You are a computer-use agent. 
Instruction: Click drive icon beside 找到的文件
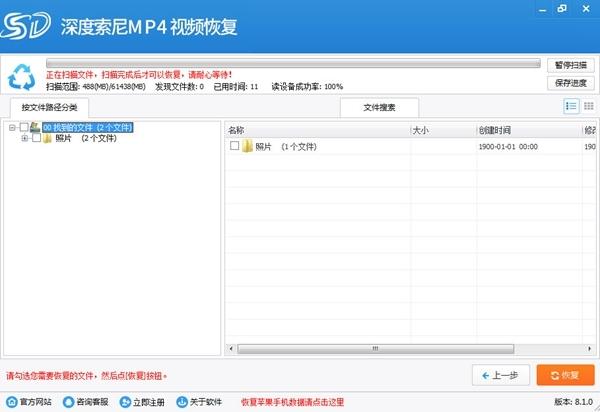35,127
